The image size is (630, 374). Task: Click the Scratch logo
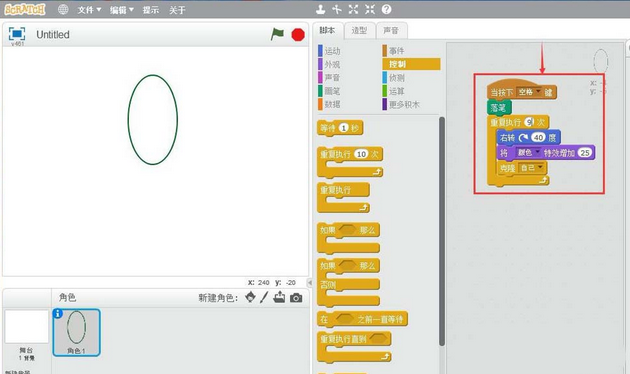click(x=25, y=9)
